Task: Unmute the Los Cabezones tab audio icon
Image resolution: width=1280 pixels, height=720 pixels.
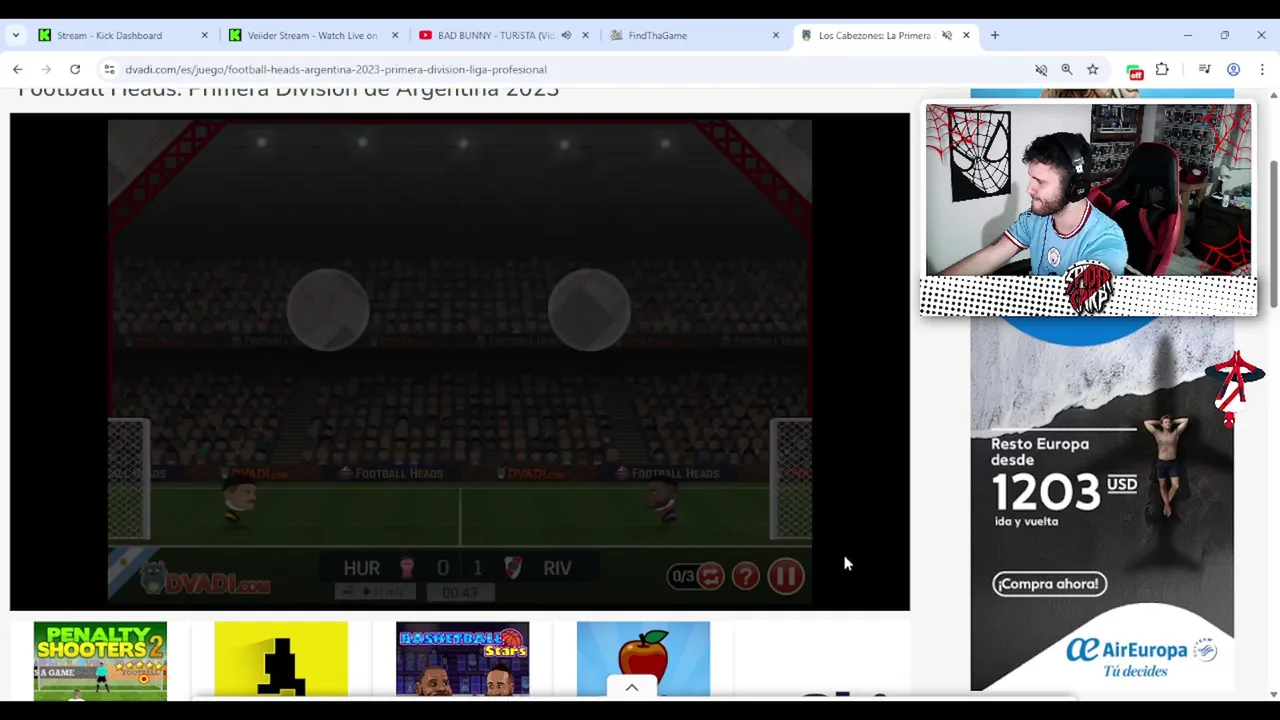Action: [x=946, y=35]
